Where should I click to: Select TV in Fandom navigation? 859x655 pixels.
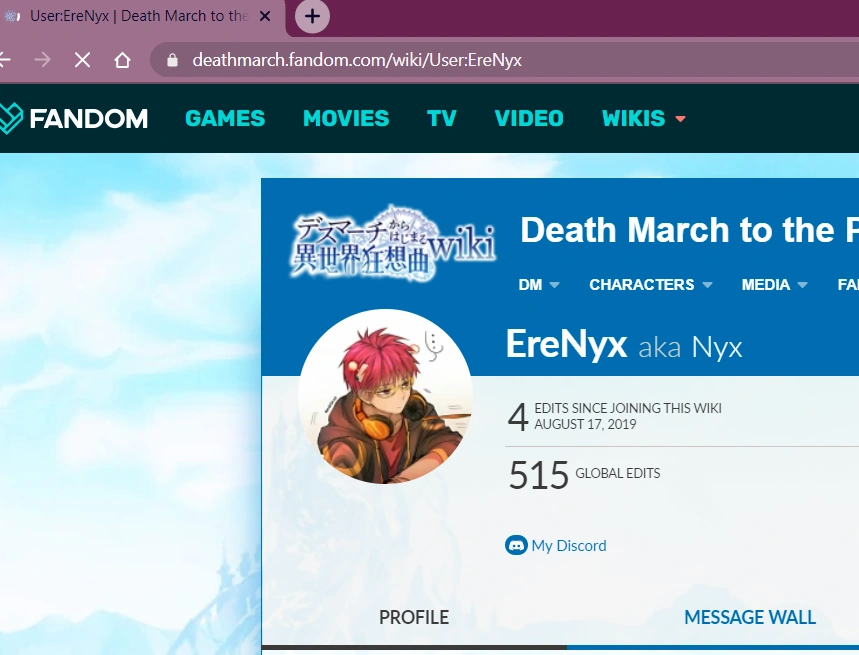tap(441, 118)
